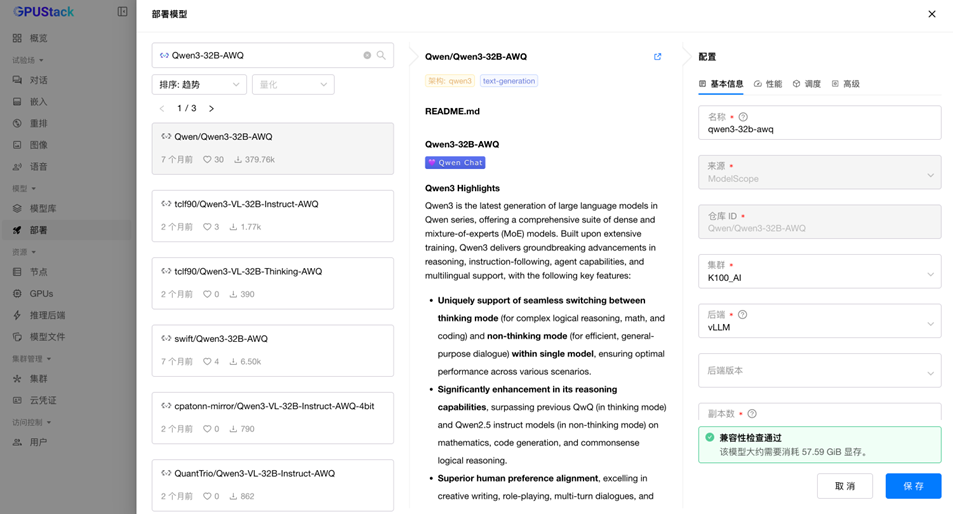Select QuantTrio/Qwen3-VL-32B-Instruct-AWQ model card
953x514 pixels.
(273, 485)
